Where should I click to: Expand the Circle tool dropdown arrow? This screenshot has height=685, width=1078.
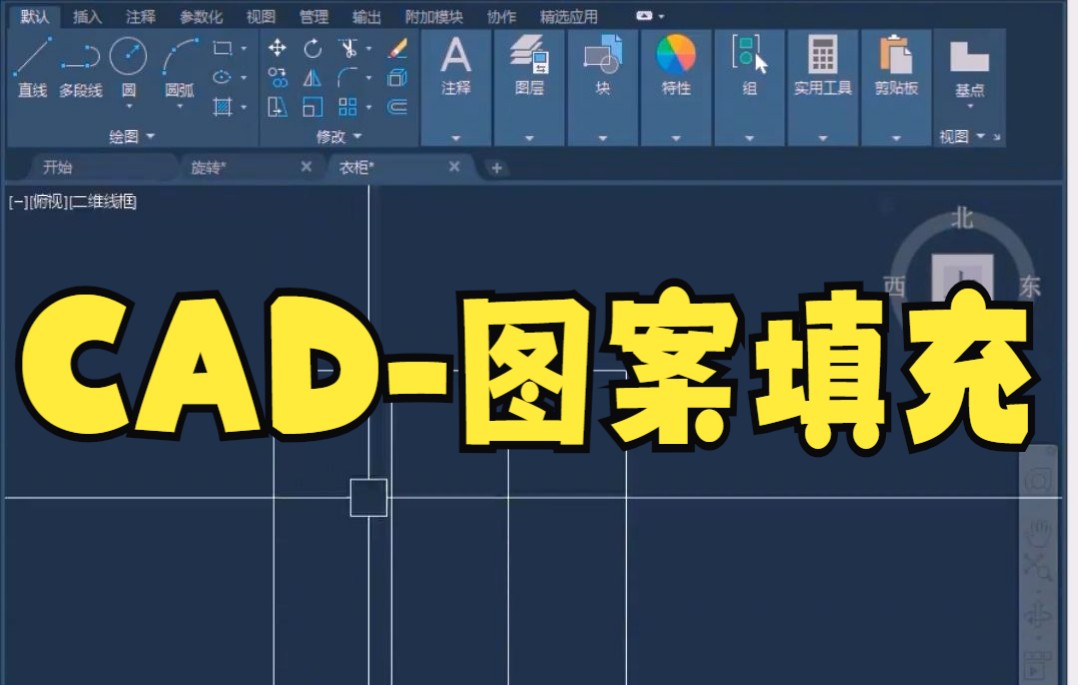coord(130,104)
